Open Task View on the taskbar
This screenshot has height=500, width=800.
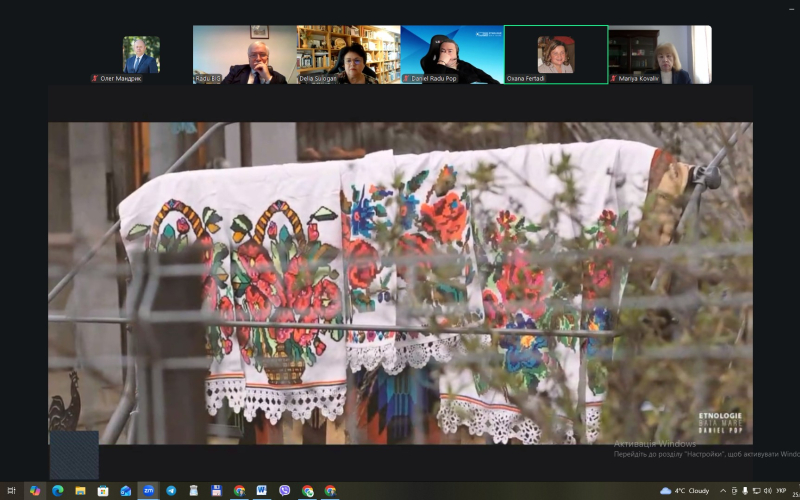pos(12,491)
